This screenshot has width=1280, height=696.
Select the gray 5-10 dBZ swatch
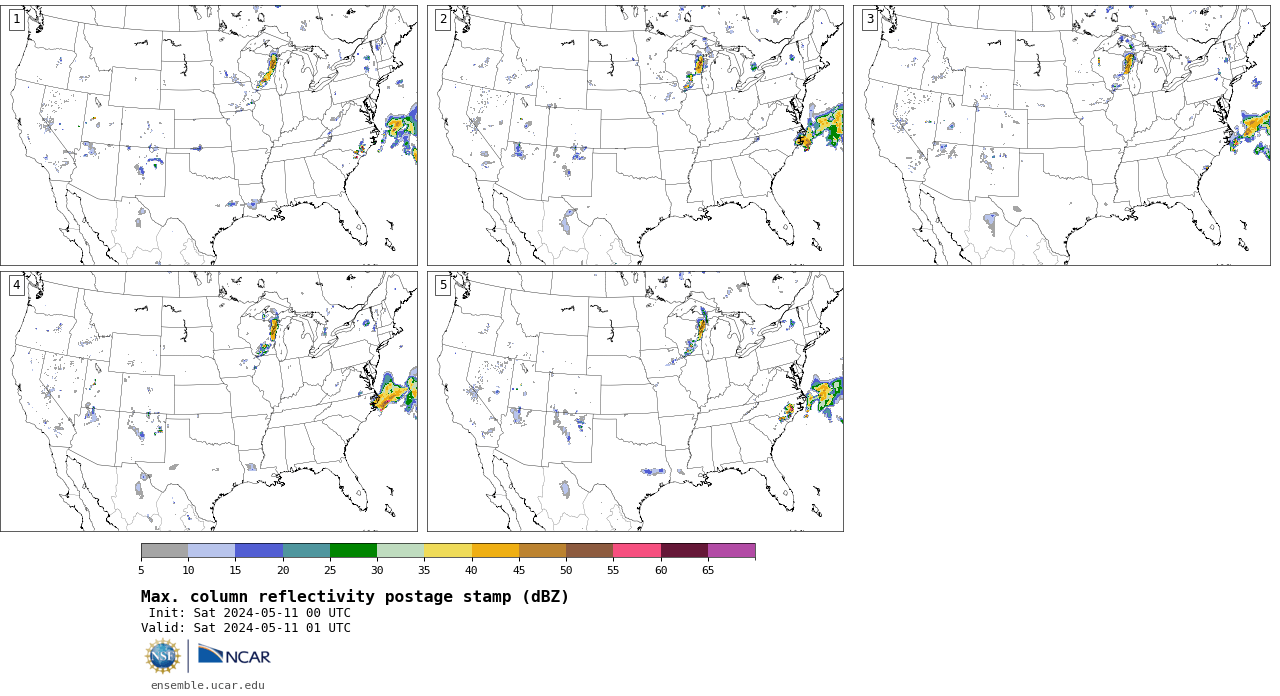(x=165, y=551)
